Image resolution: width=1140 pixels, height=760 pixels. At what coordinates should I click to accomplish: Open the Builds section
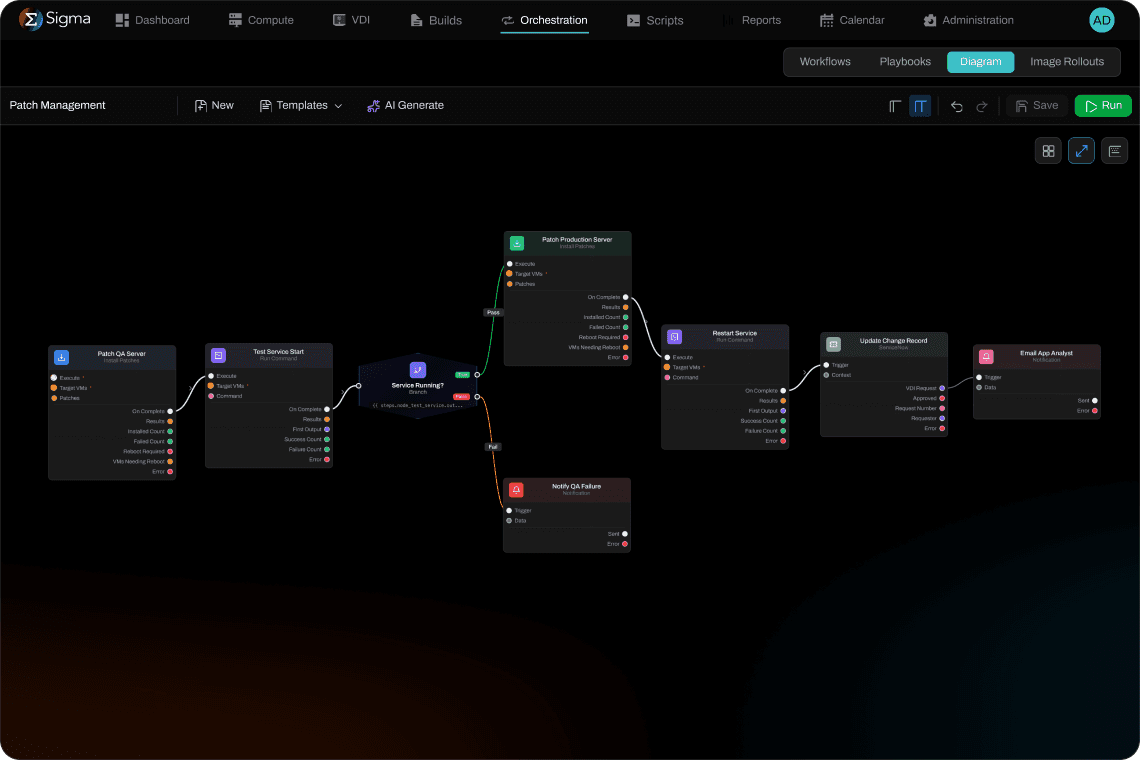(435, 20)
